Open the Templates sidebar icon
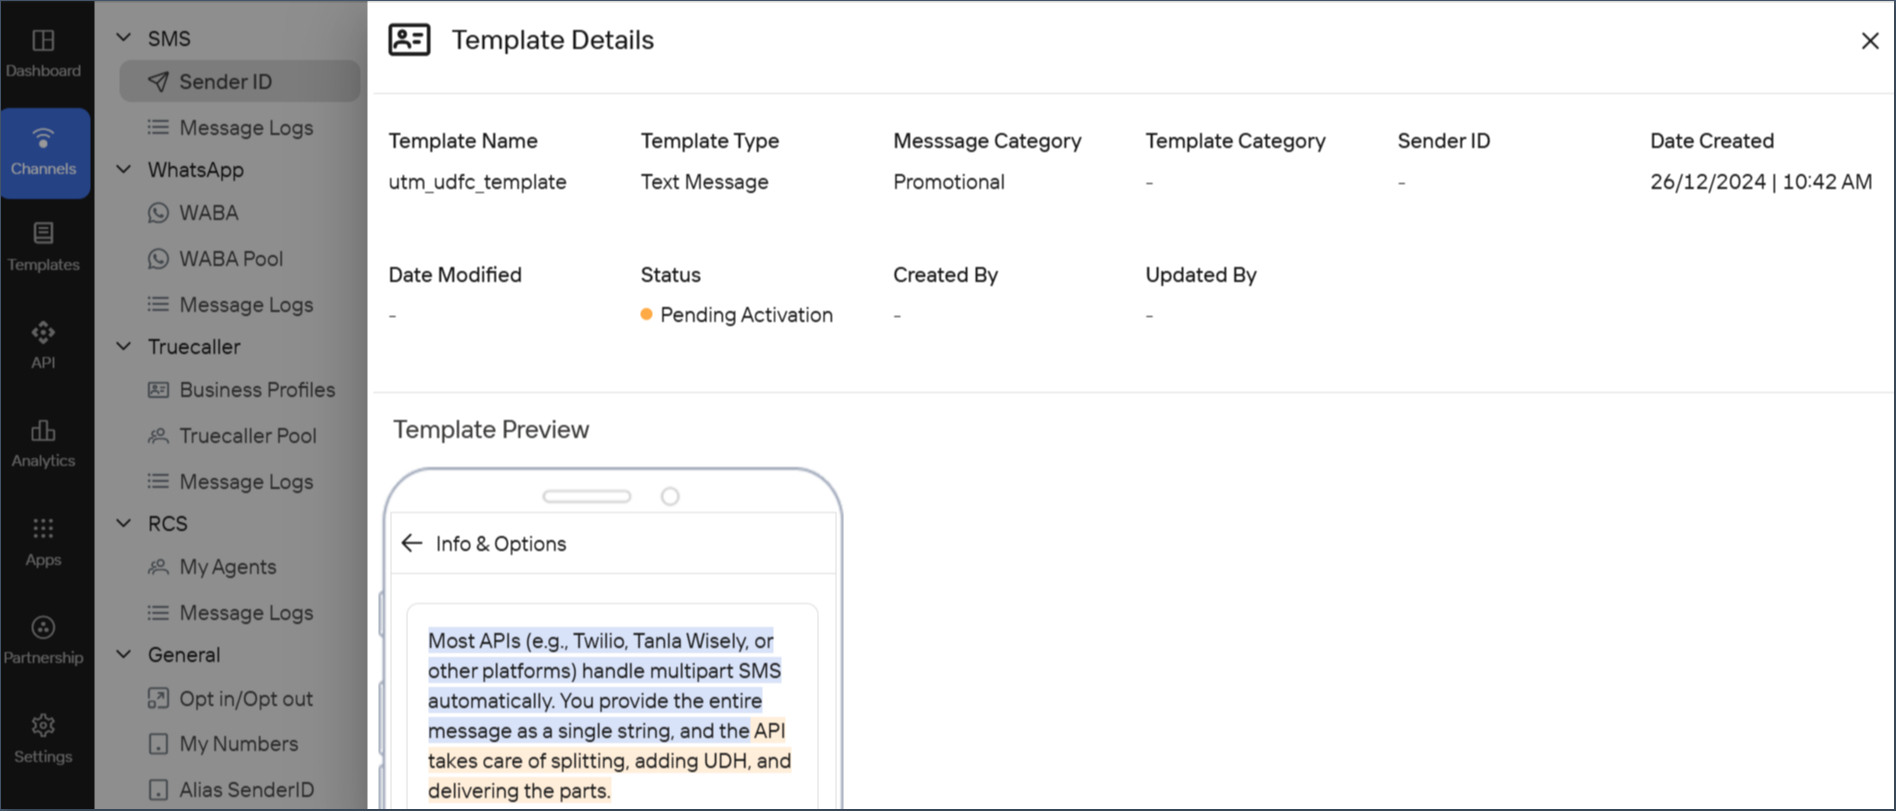The height and width of the screenshot is (811, 1896). pos(43,233)
